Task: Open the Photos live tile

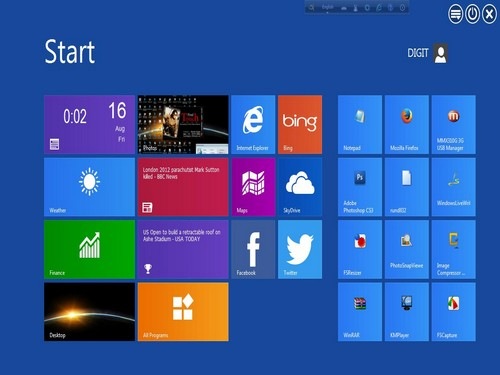Action: (x=183, y=124)
